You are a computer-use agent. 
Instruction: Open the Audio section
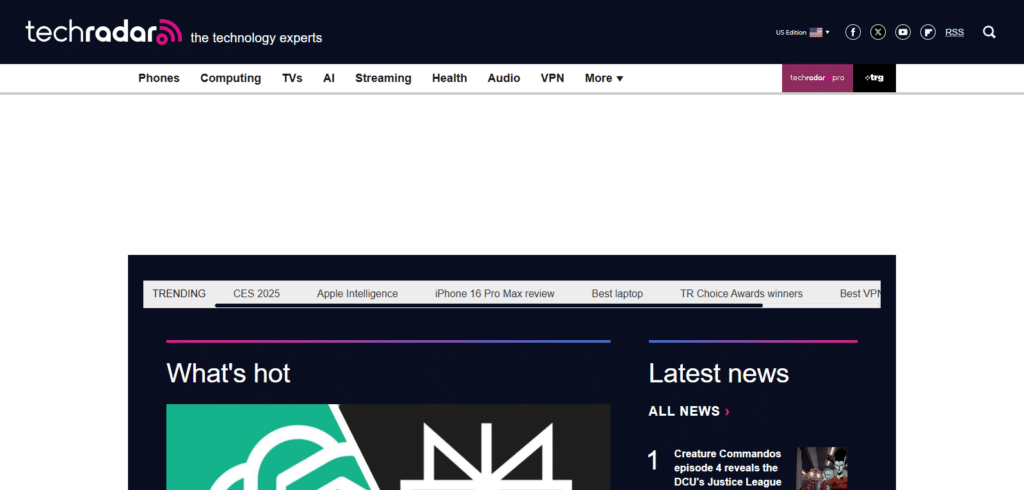coord(504,78)
